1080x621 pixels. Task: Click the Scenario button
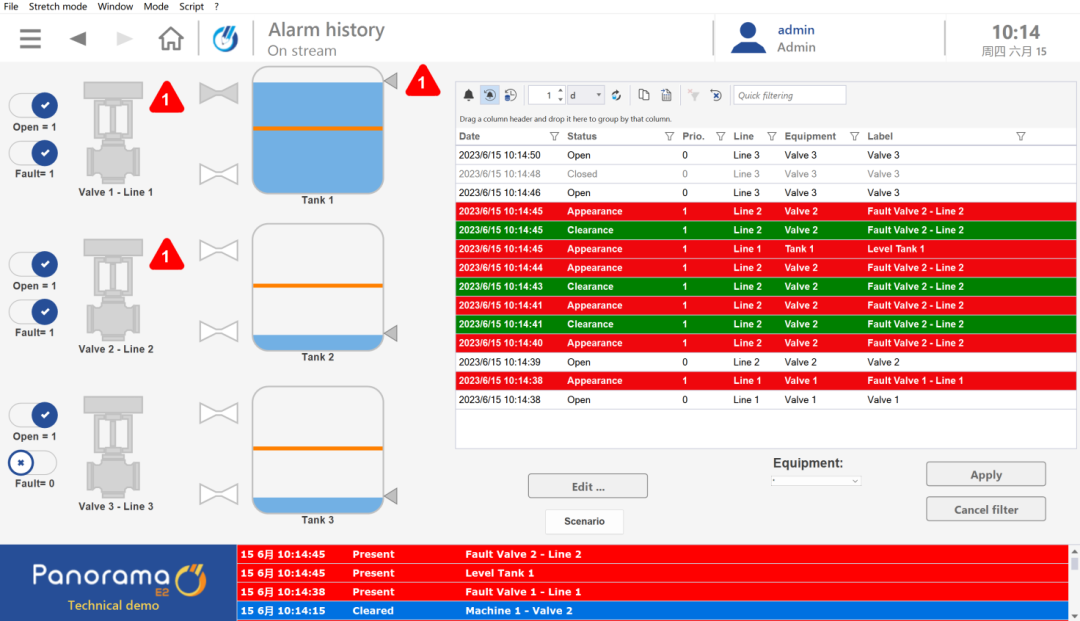click(x=584, y=521)
